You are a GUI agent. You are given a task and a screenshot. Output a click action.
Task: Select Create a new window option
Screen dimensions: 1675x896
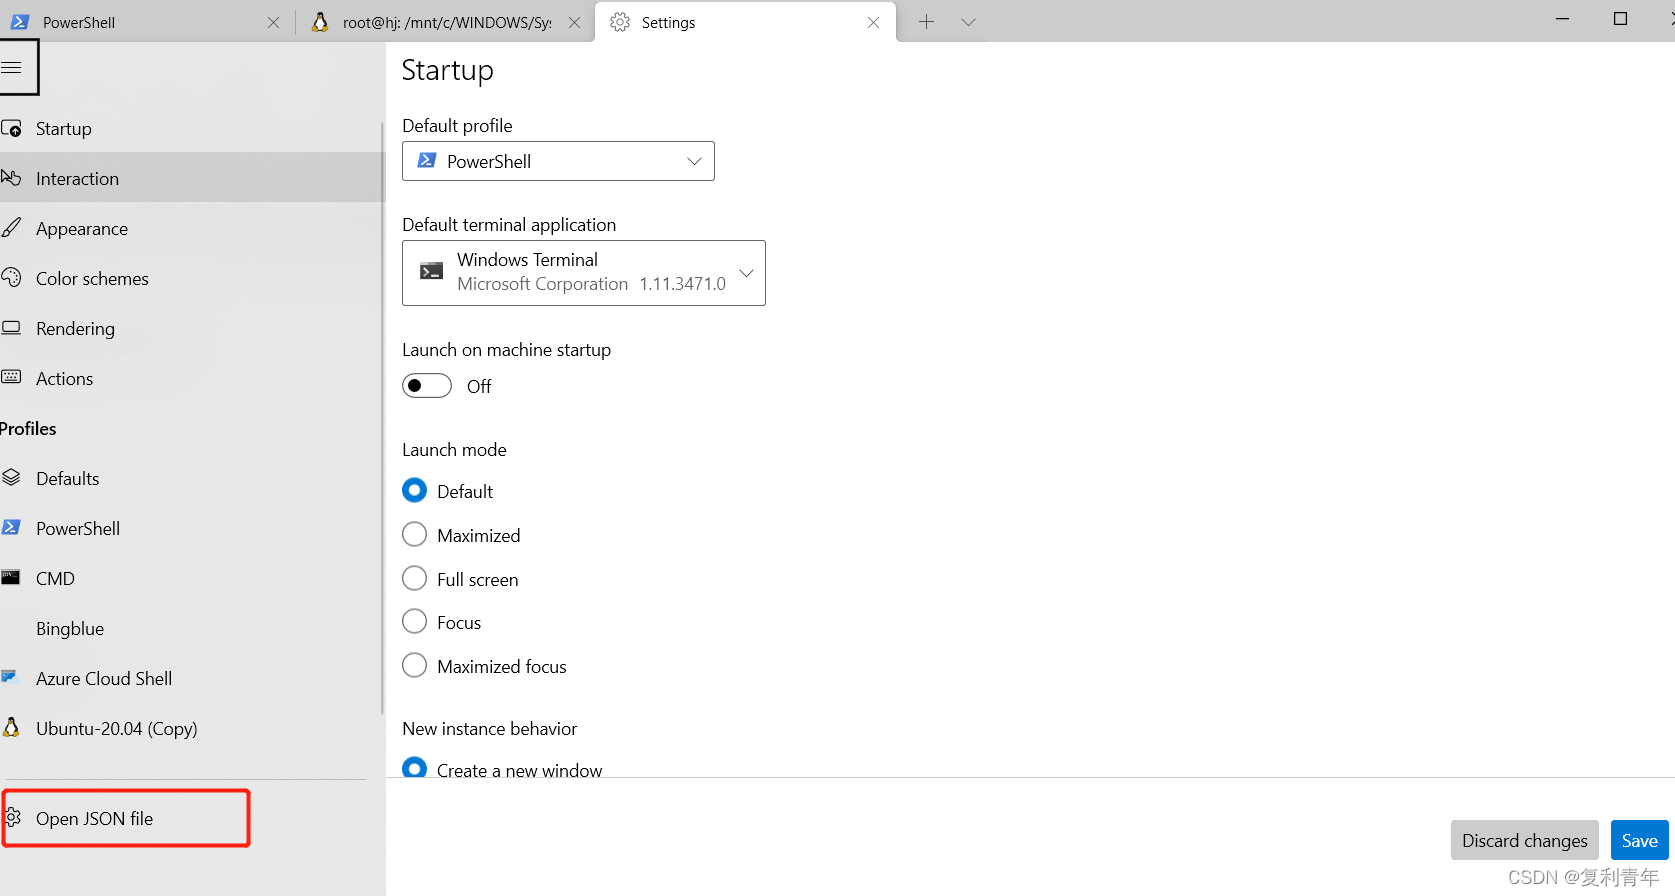(415, 768)
